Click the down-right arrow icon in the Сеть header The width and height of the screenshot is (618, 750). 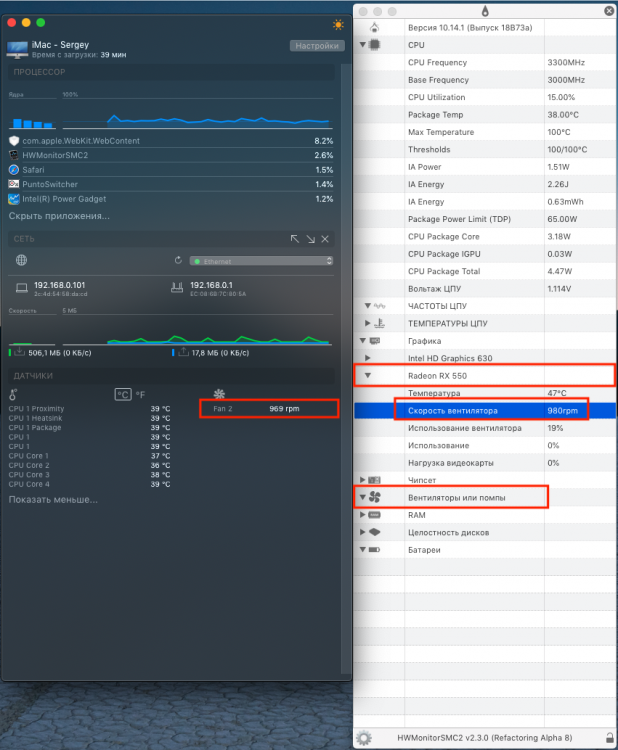310,239
